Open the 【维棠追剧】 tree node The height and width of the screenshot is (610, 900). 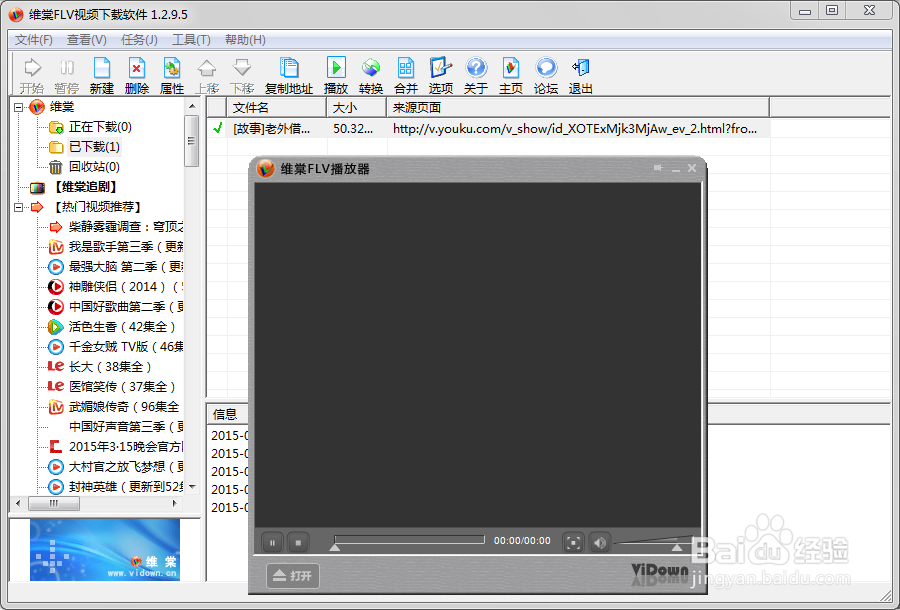pos(85,187)
